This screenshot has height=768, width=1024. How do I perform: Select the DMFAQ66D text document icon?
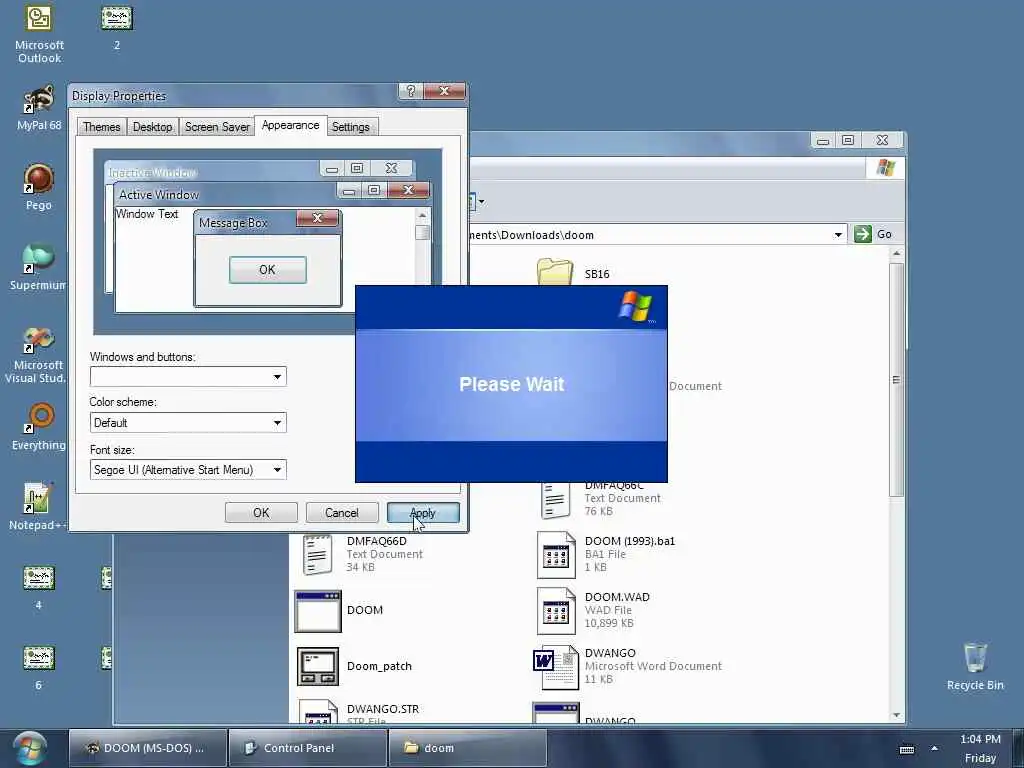click(x=318, y=554)
